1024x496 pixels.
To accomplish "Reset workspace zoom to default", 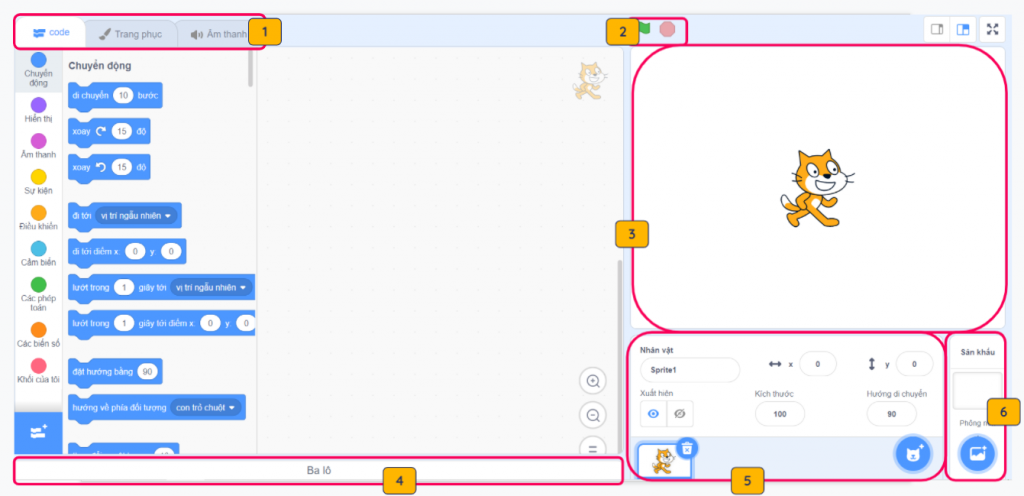I will (593, 448).
